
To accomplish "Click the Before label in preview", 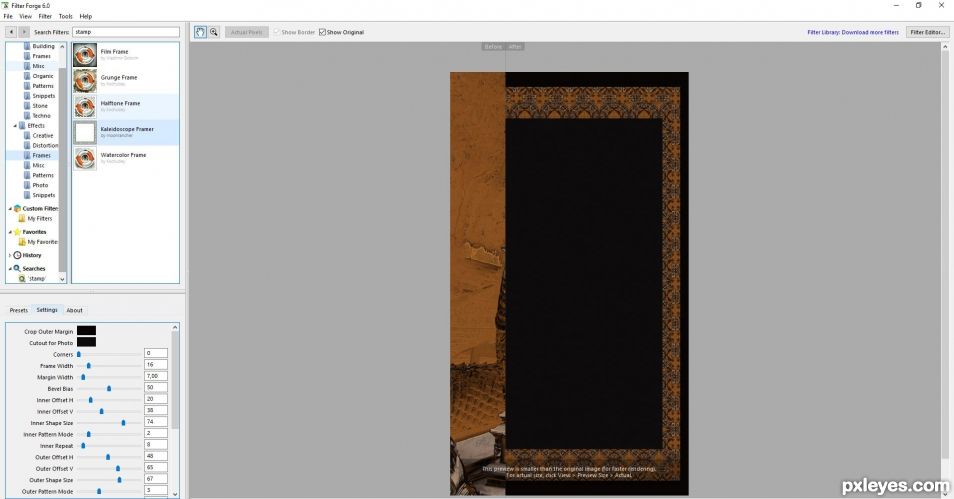I will (x=493, y=47).
